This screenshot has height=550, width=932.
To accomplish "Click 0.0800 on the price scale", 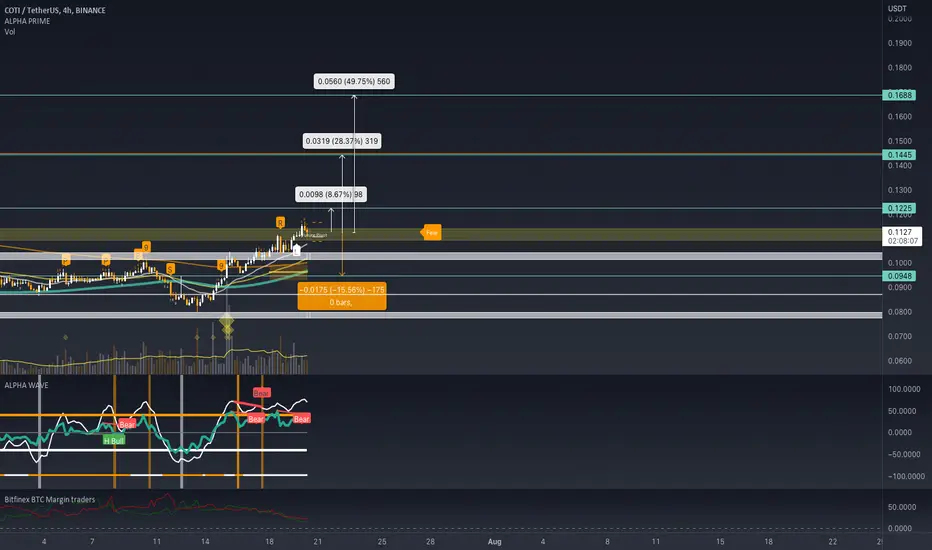I will [899, 312].
